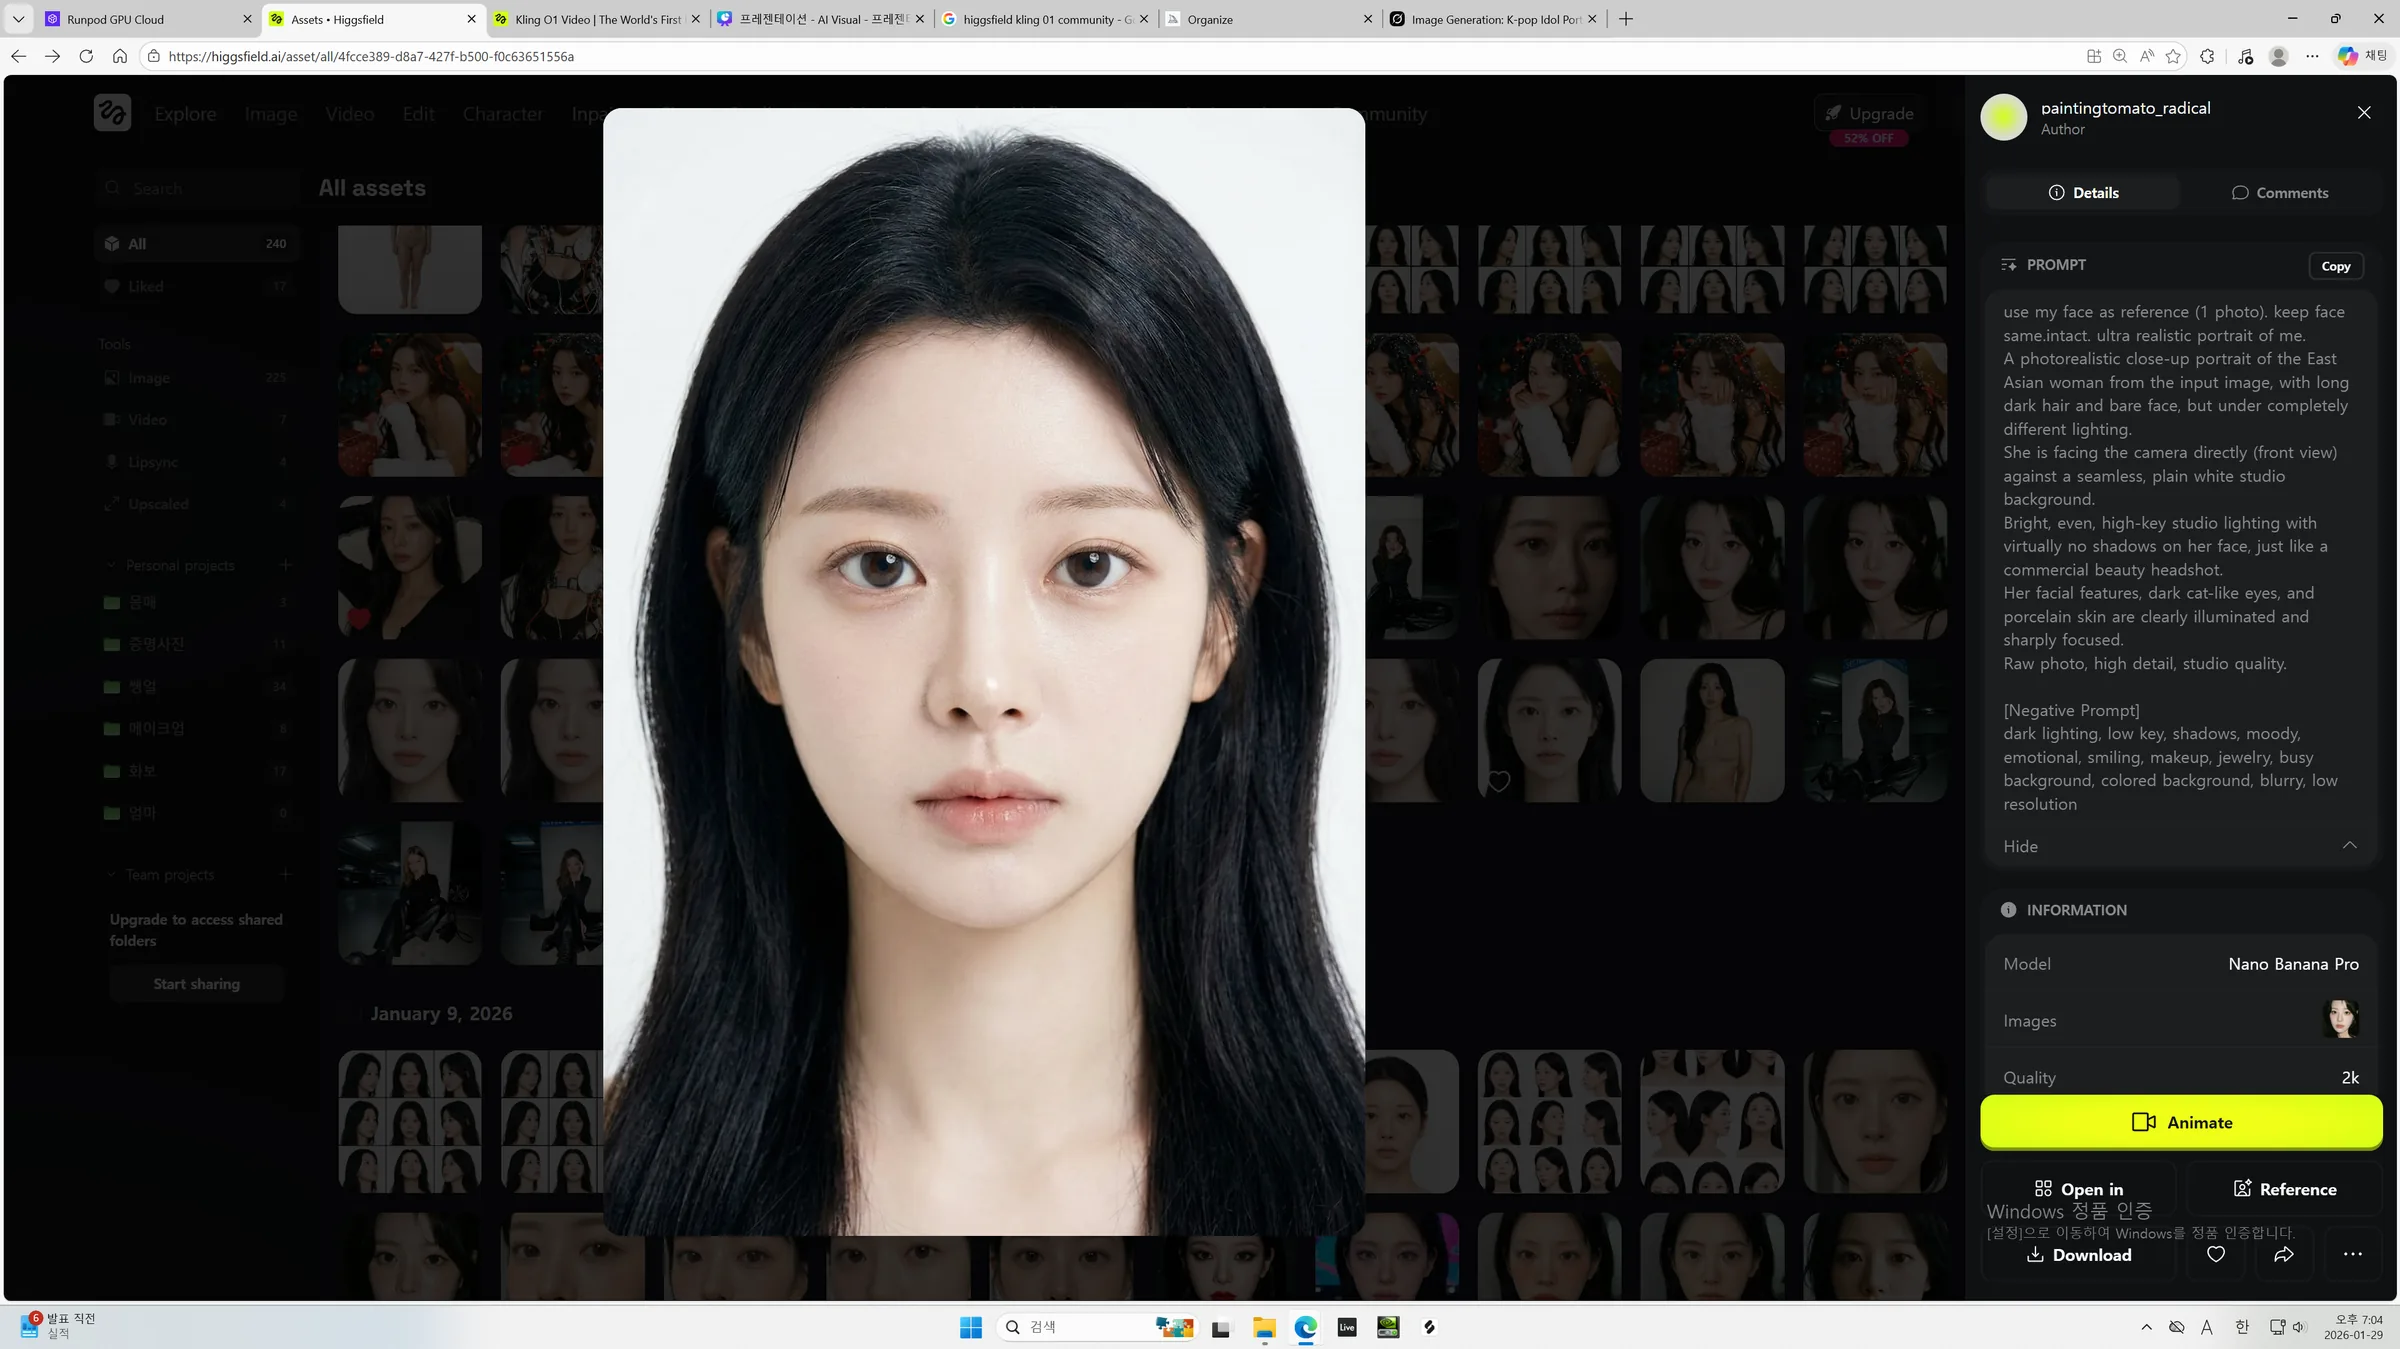2400x1349 pixels.
Task: Click the Higgsfield logo
Action: (112, 112)
